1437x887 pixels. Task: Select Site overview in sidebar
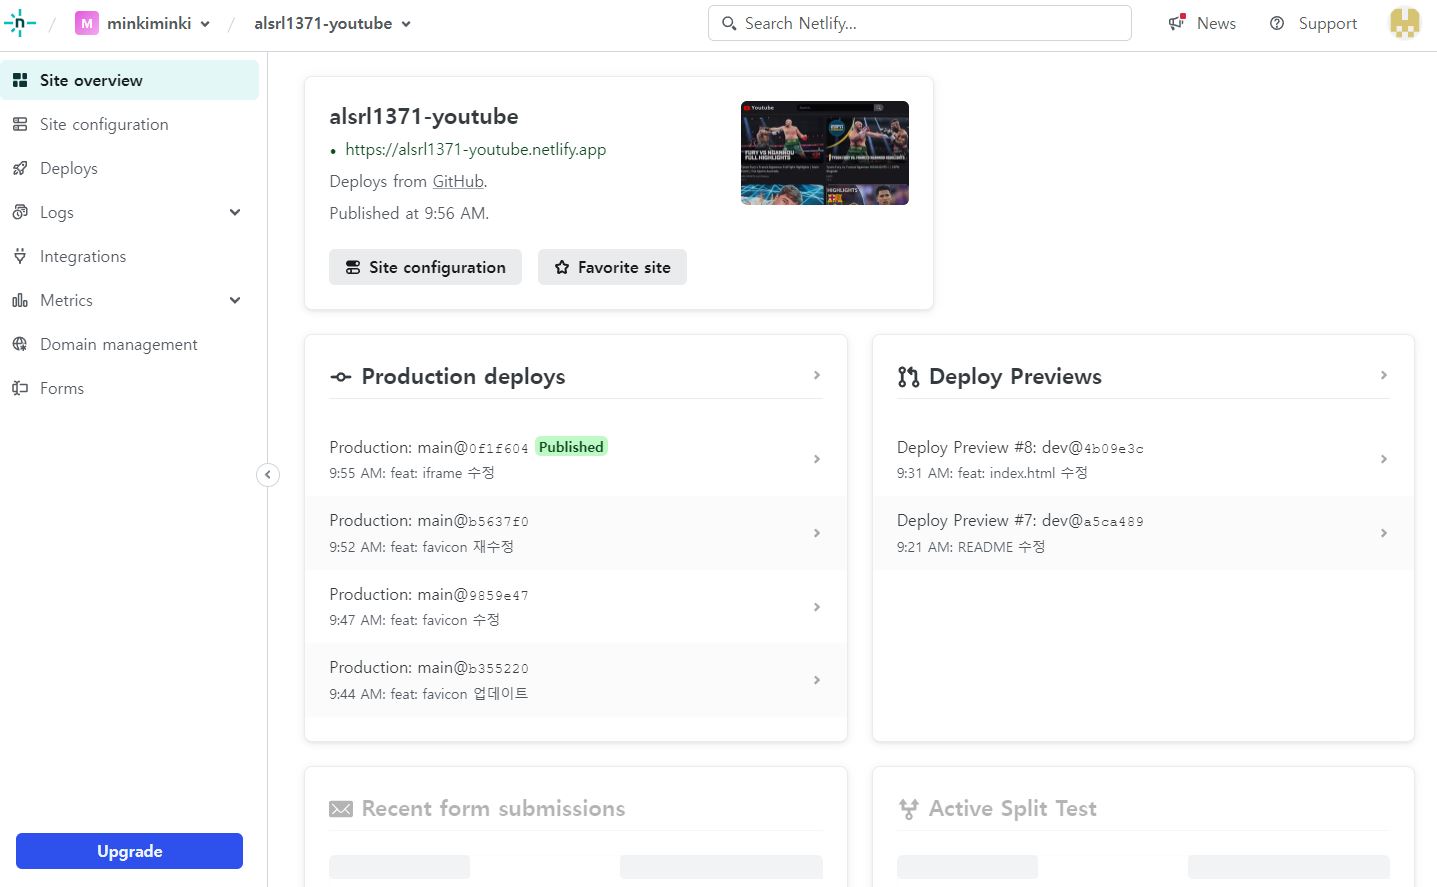coord(130,80)
